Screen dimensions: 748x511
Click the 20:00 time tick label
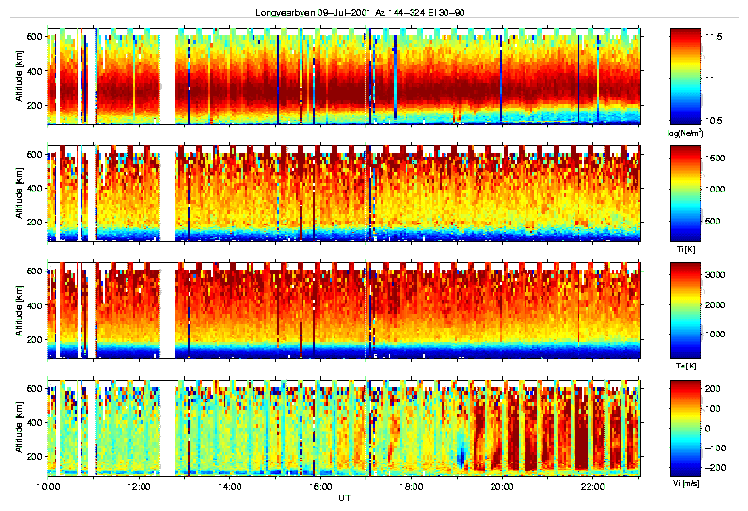pyautogui.click(x=502, y=486)
